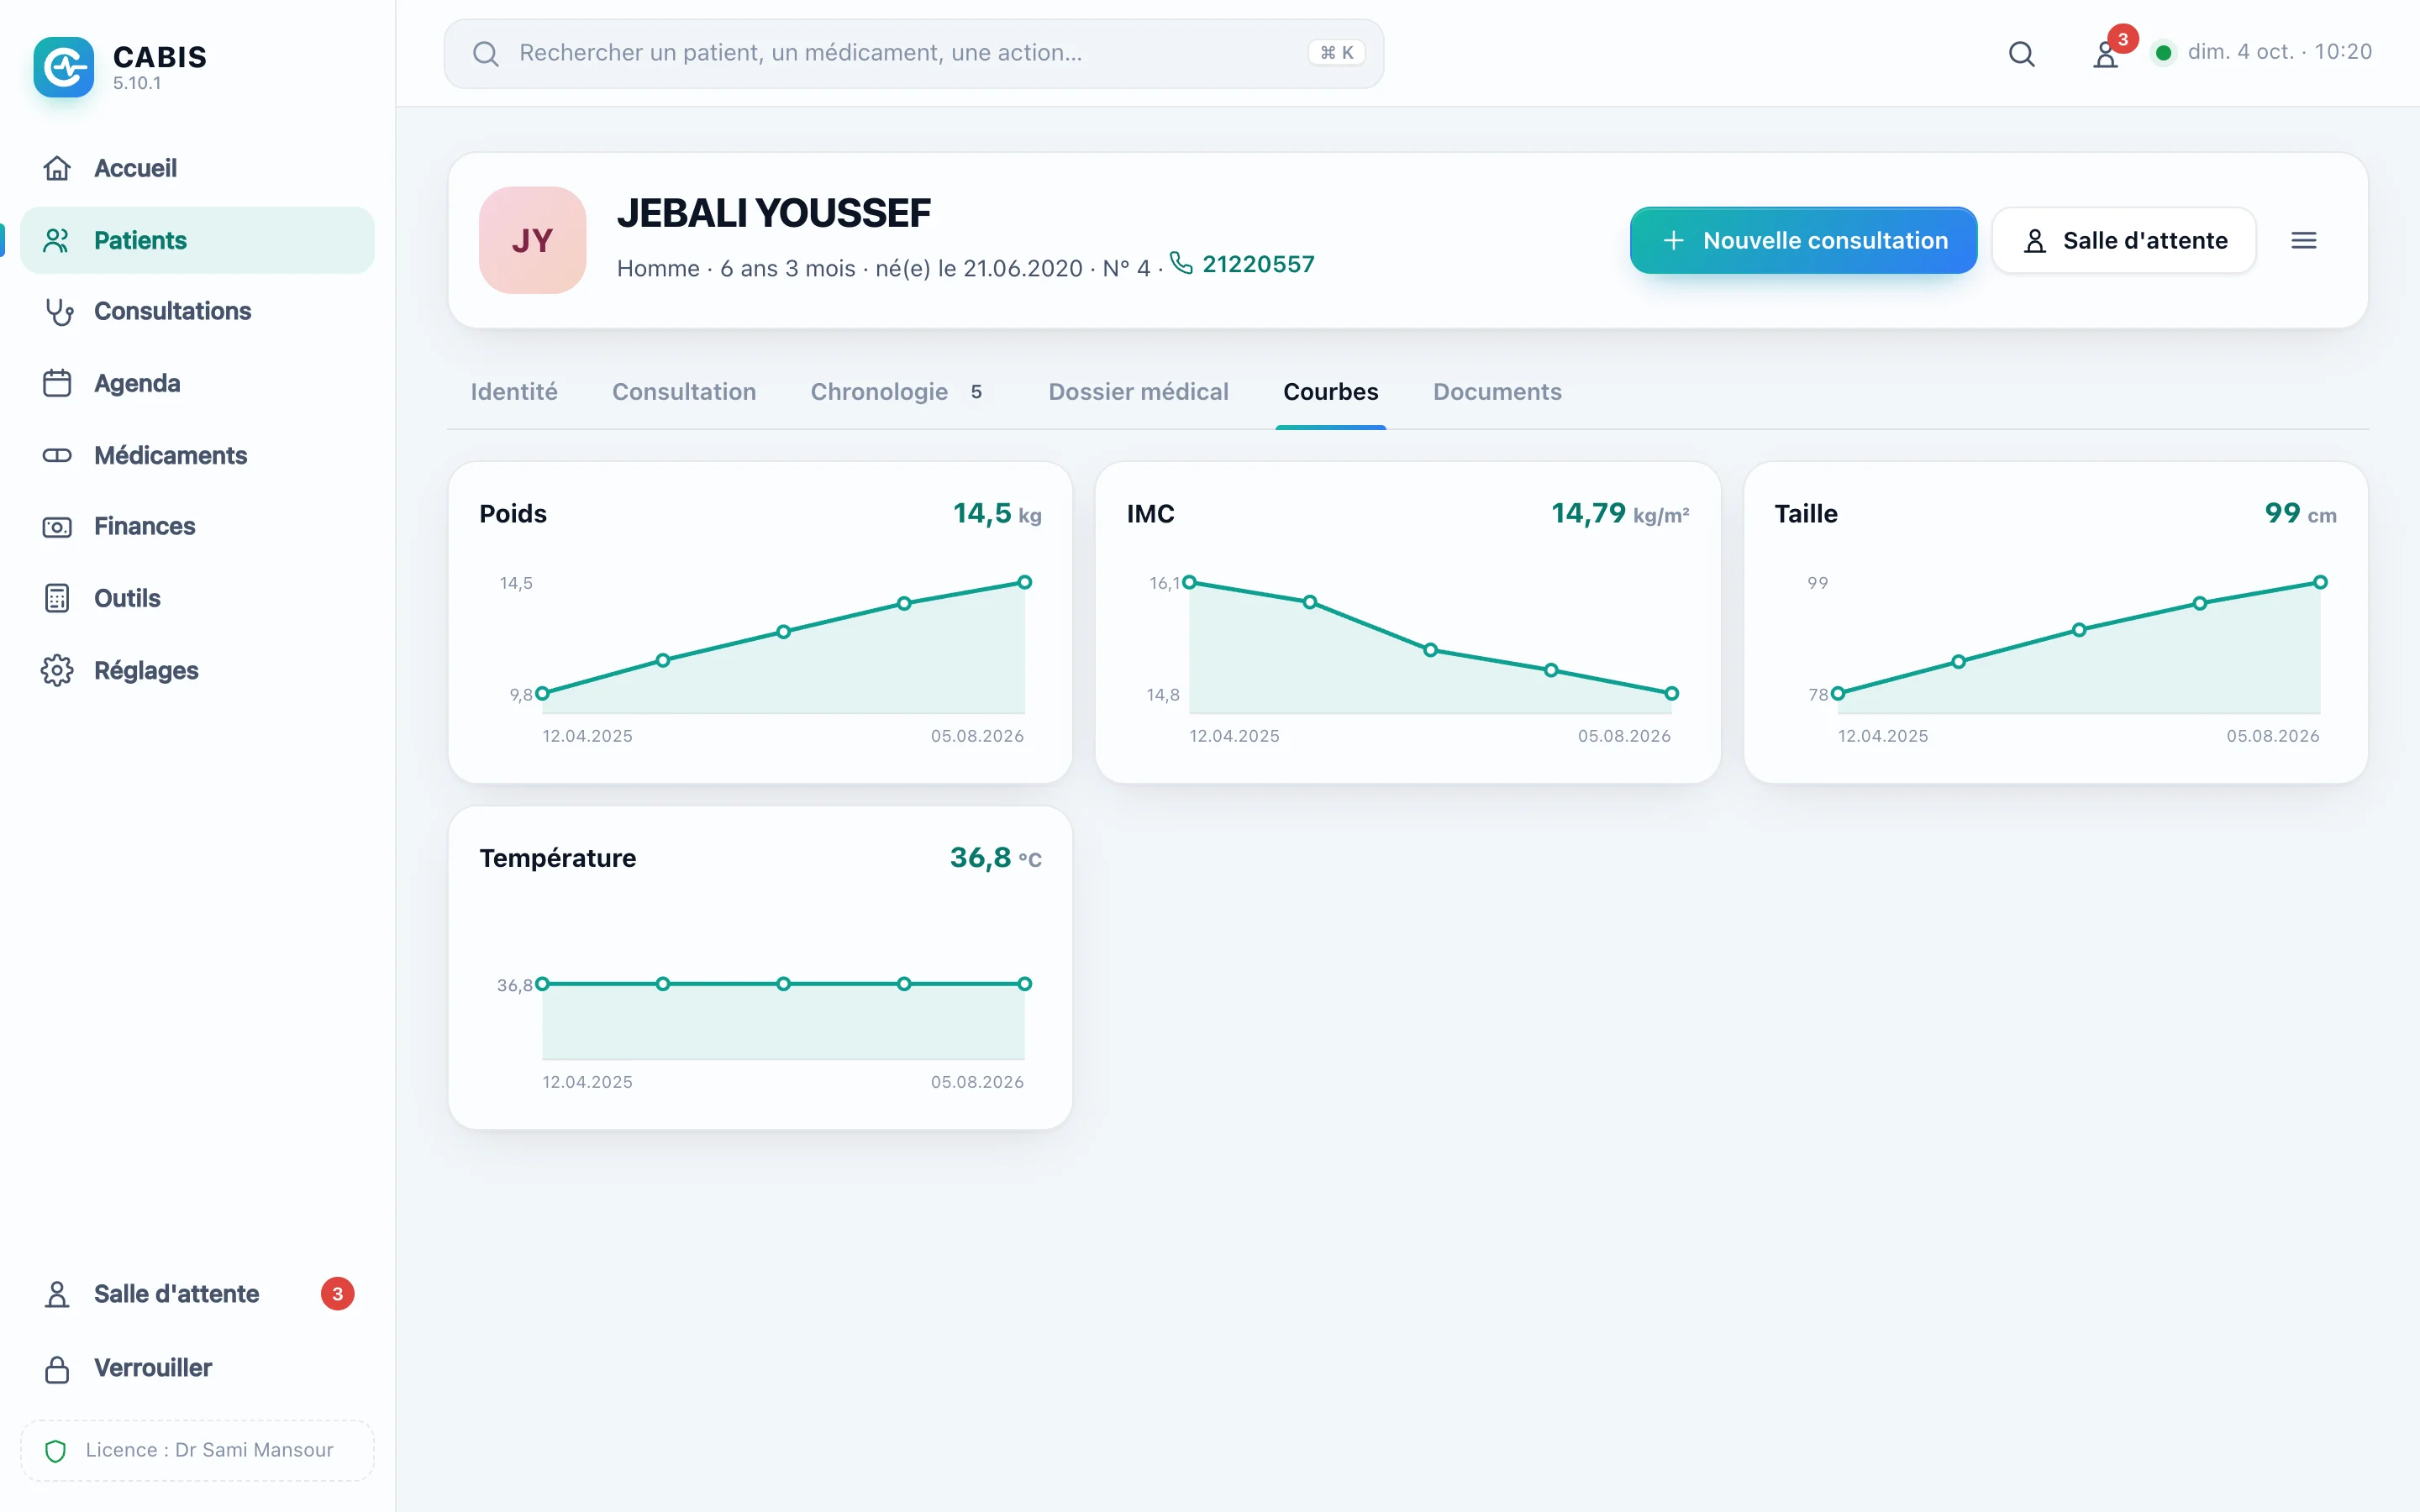The height and width of the screenshot is (1512, 2420).
Task: Click the first data point on IMC chart
Action: point(1189,582)
